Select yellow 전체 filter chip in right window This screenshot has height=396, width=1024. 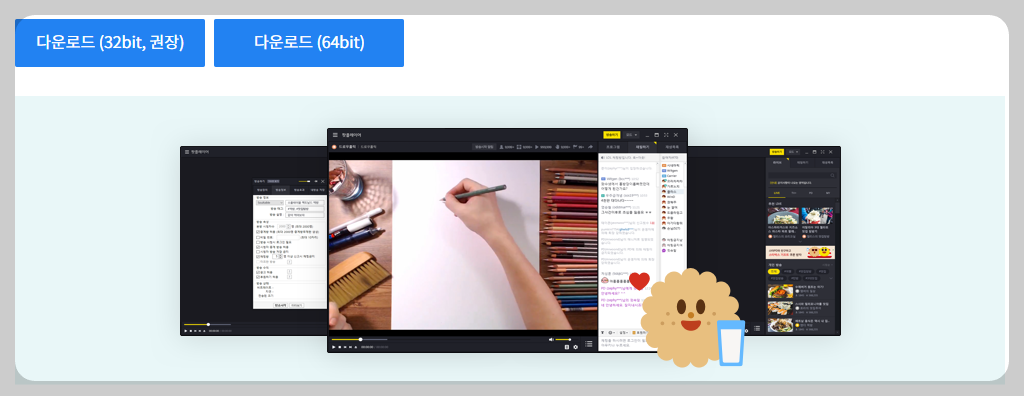[x=774, y=271]
